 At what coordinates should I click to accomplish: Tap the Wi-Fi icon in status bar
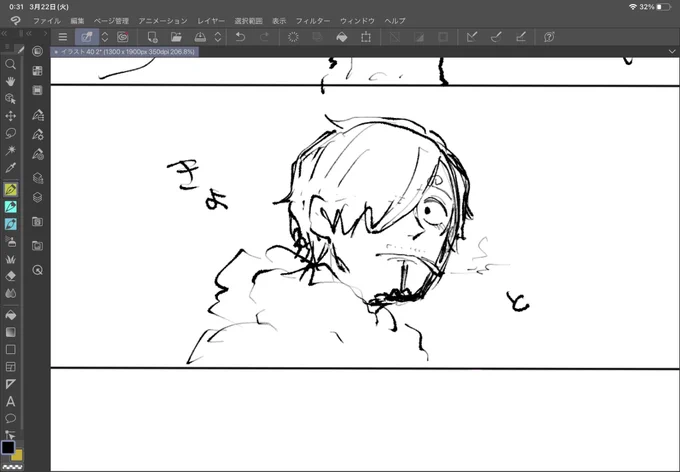coord(632,7)
